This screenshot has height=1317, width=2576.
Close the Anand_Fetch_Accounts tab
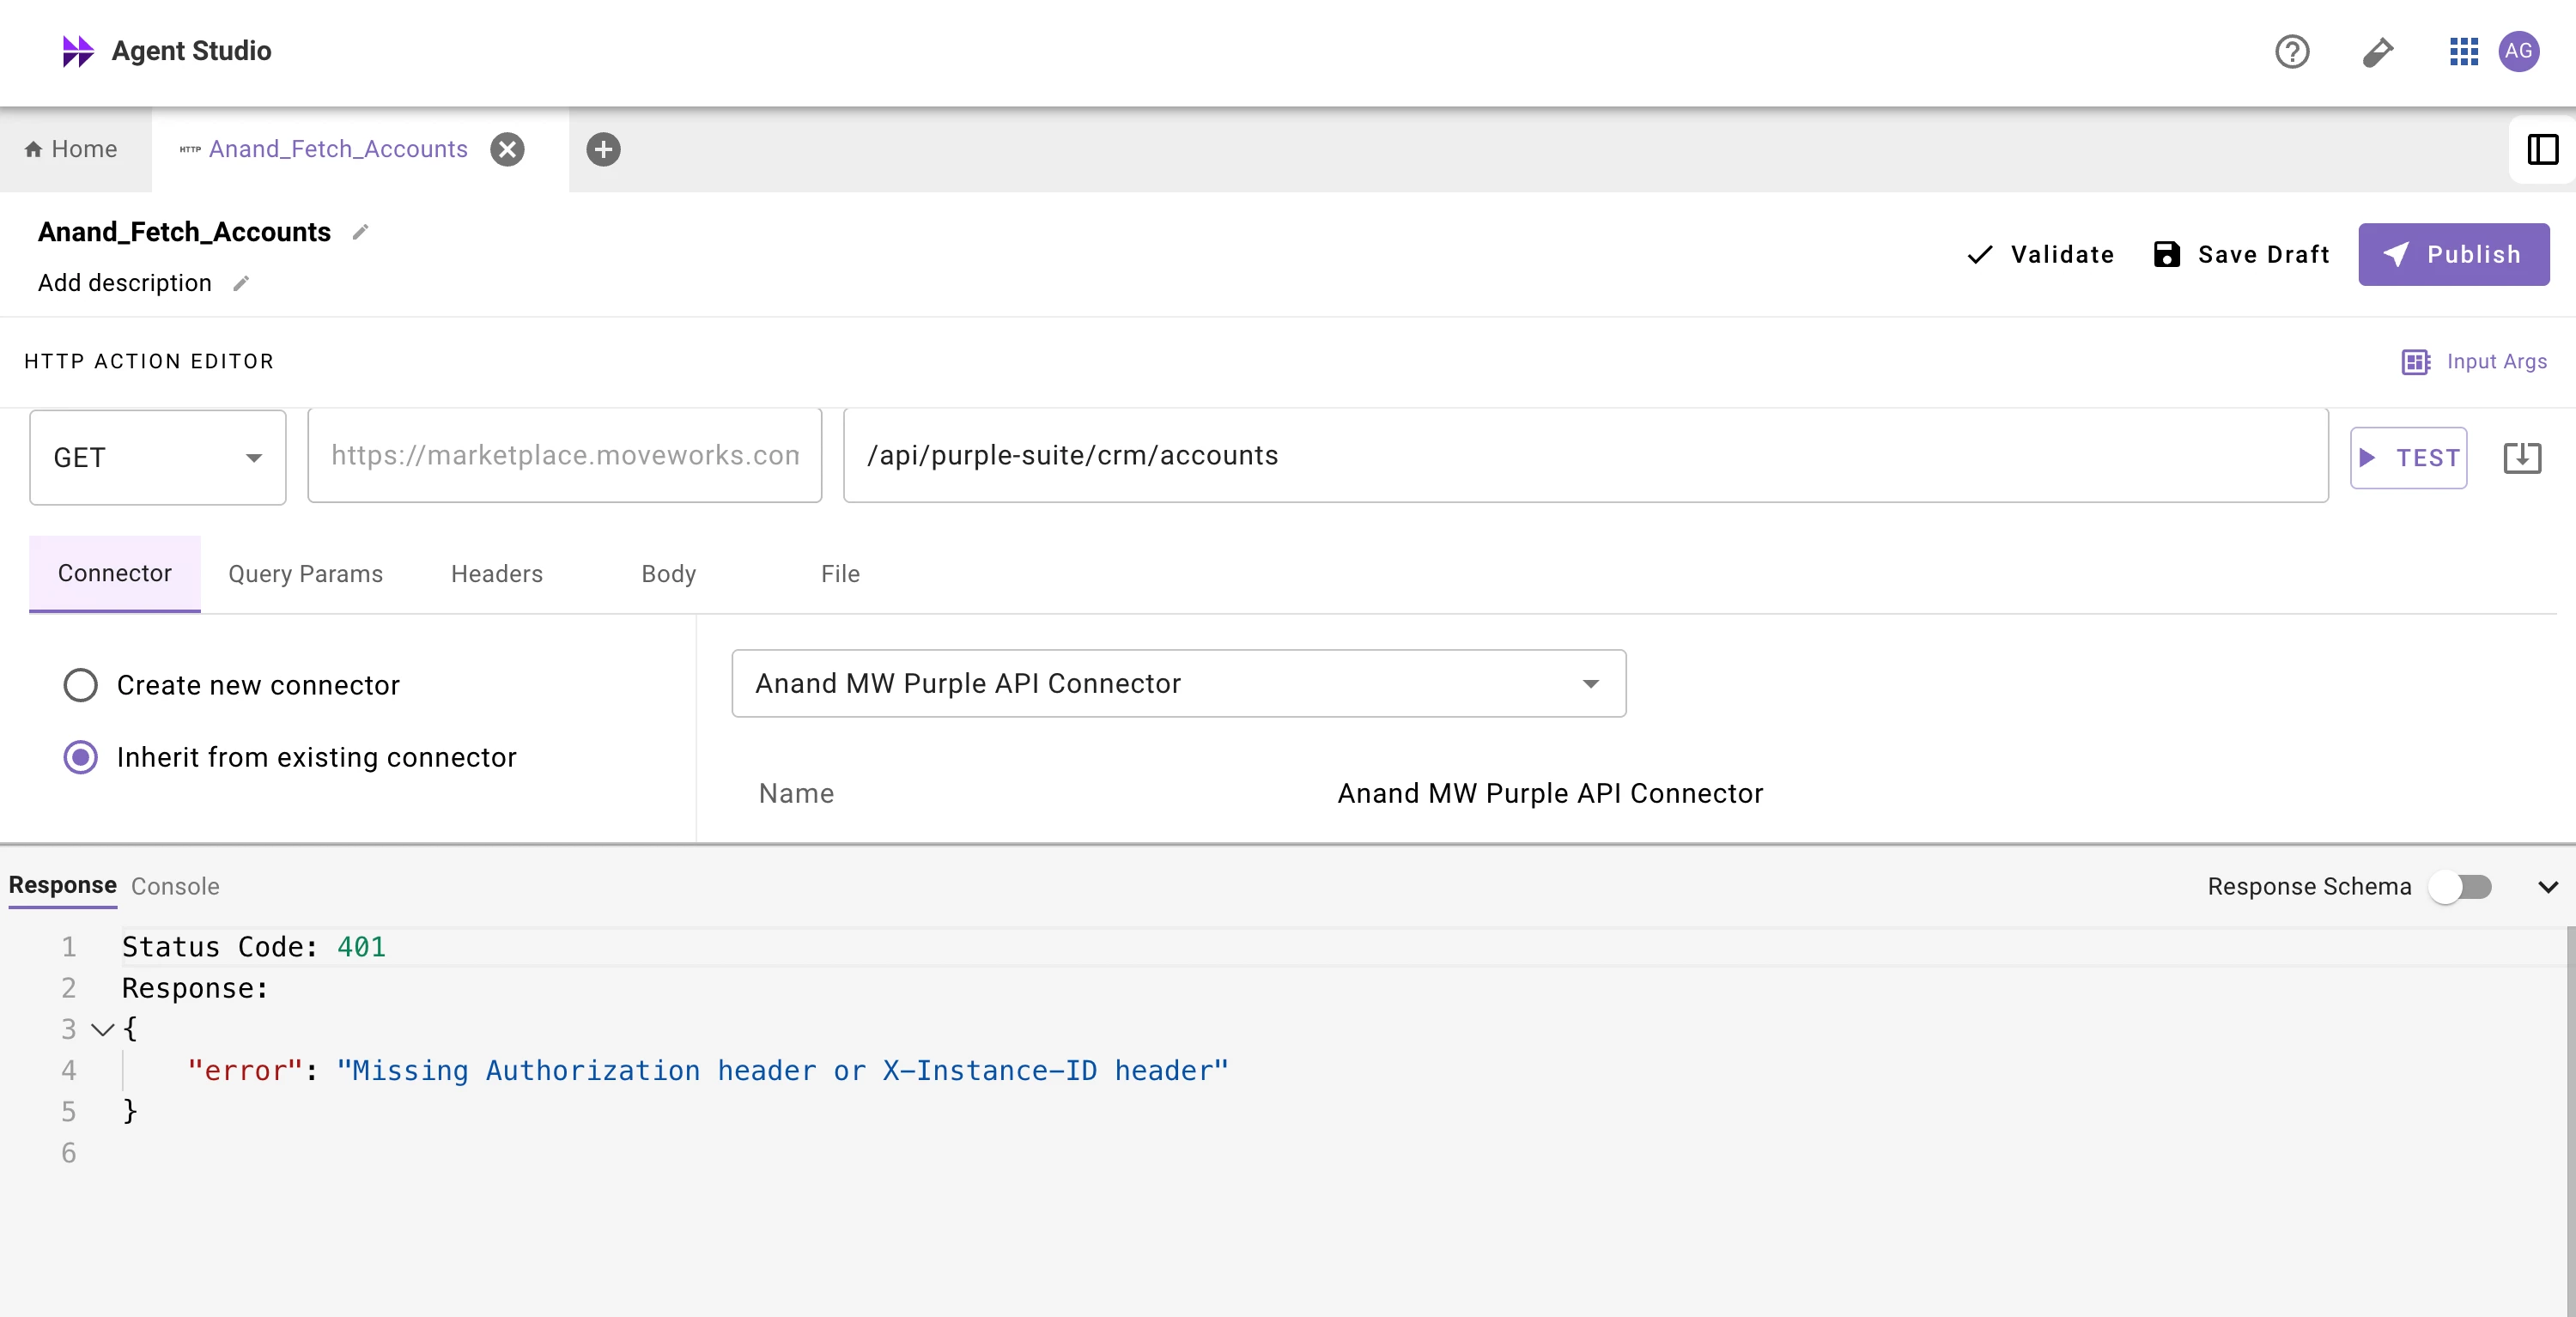507,149
